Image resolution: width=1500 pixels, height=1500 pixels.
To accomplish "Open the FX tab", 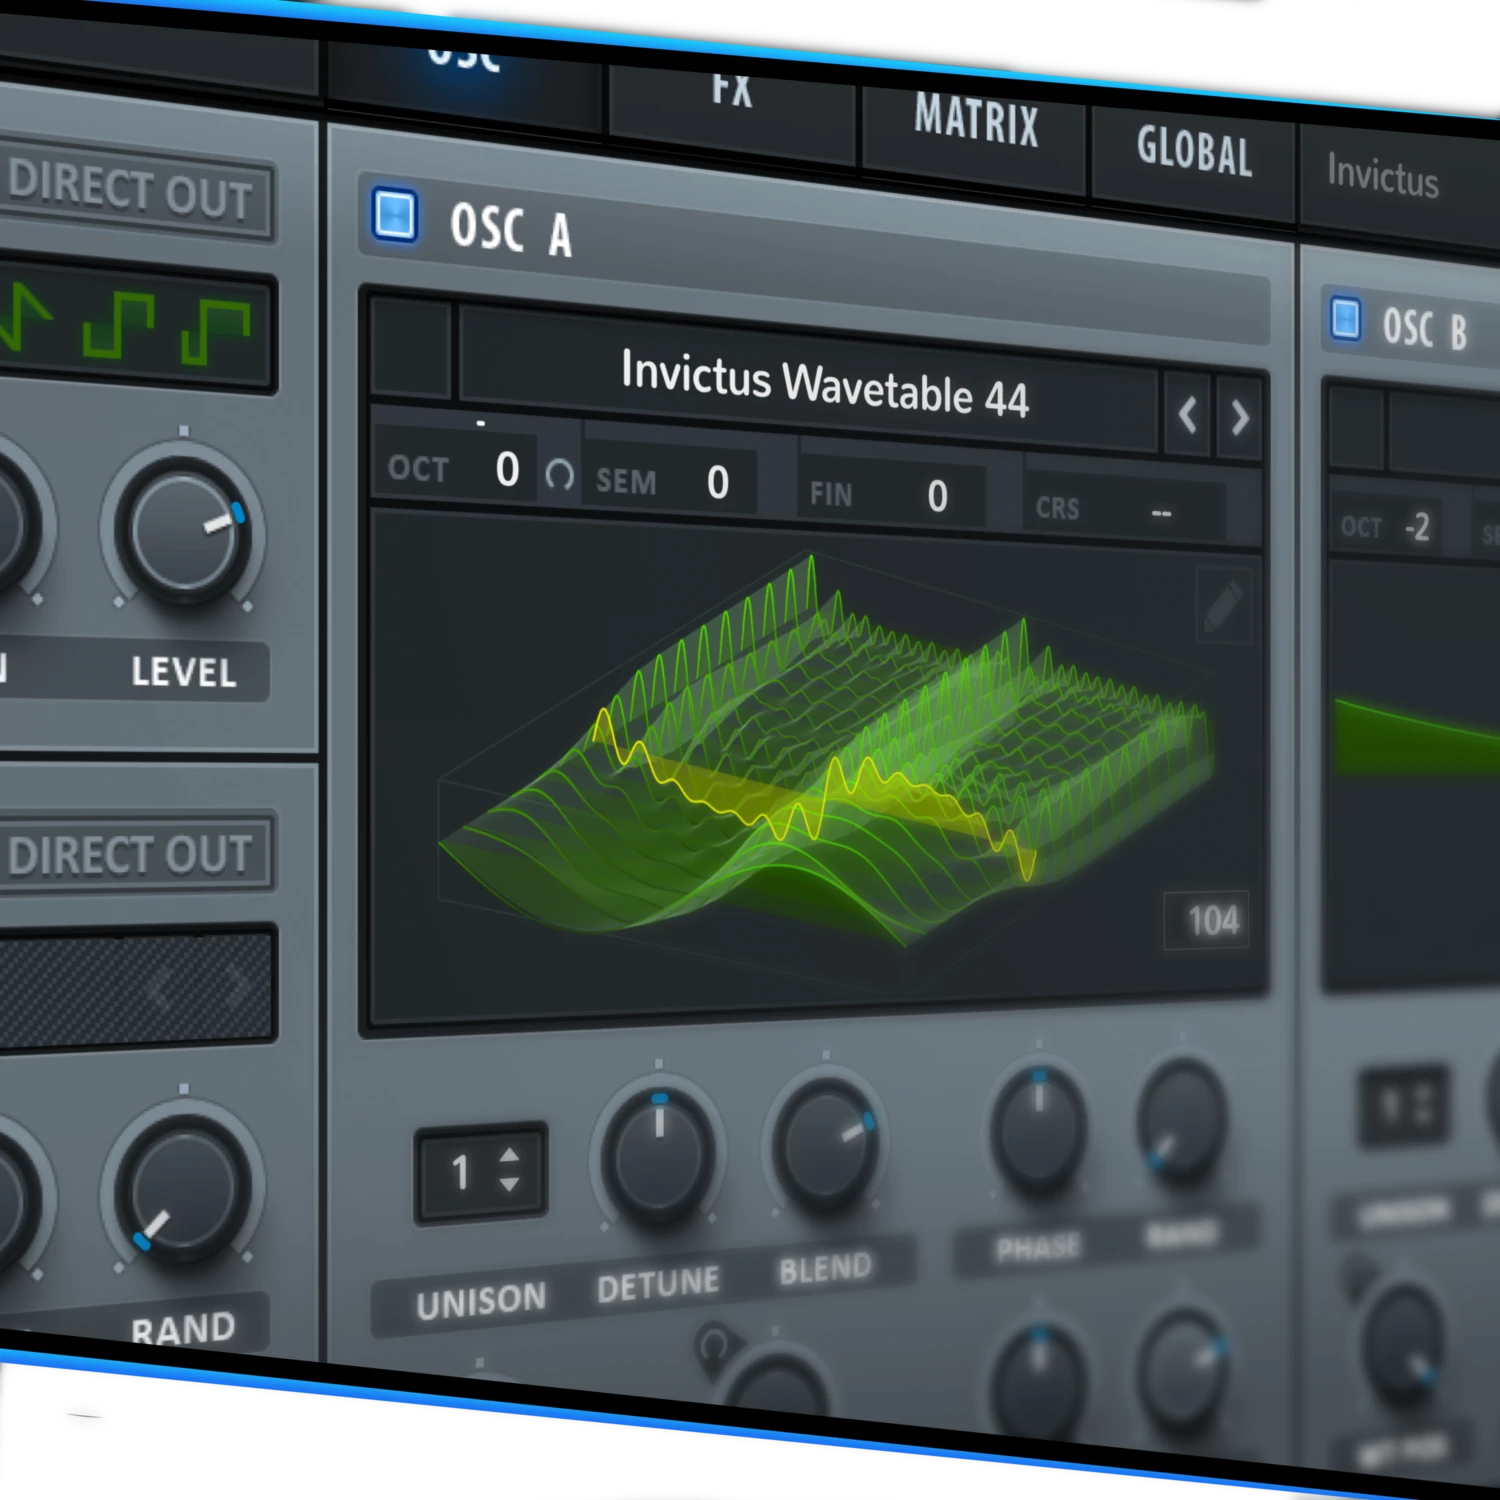I will coord(731,90).
